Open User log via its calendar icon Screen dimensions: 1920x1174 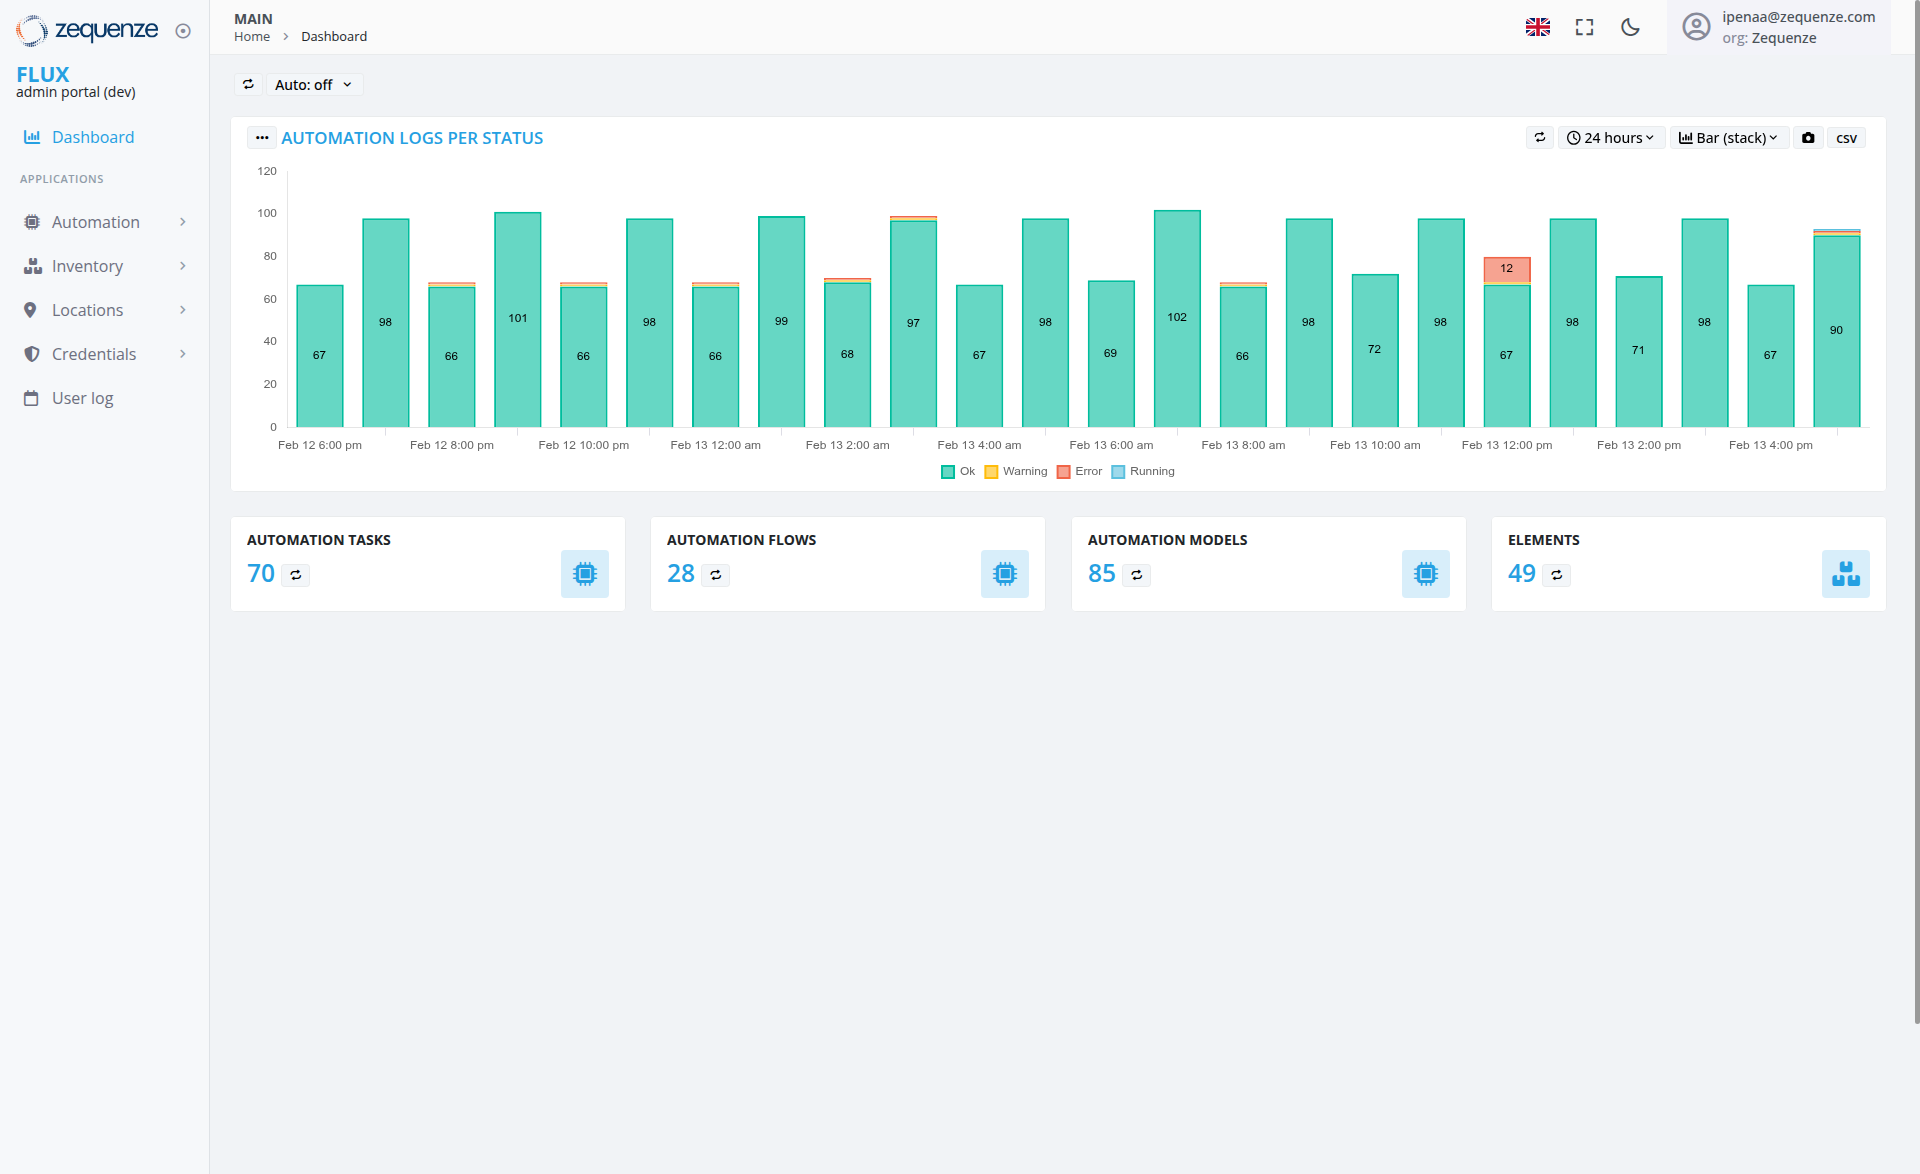pos(33,398)
